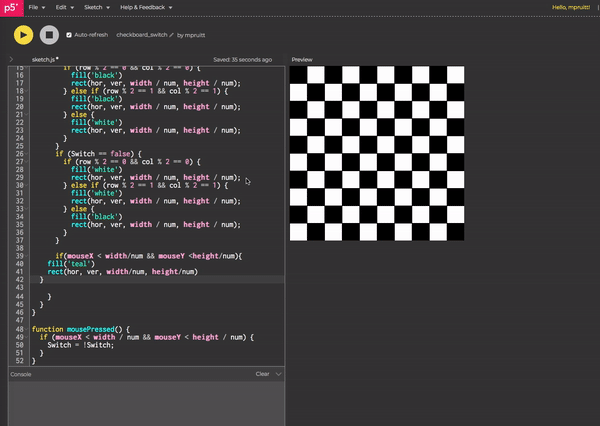
Task: Fold the mousePressed function at line 48
Action: [x=27, y=329]
